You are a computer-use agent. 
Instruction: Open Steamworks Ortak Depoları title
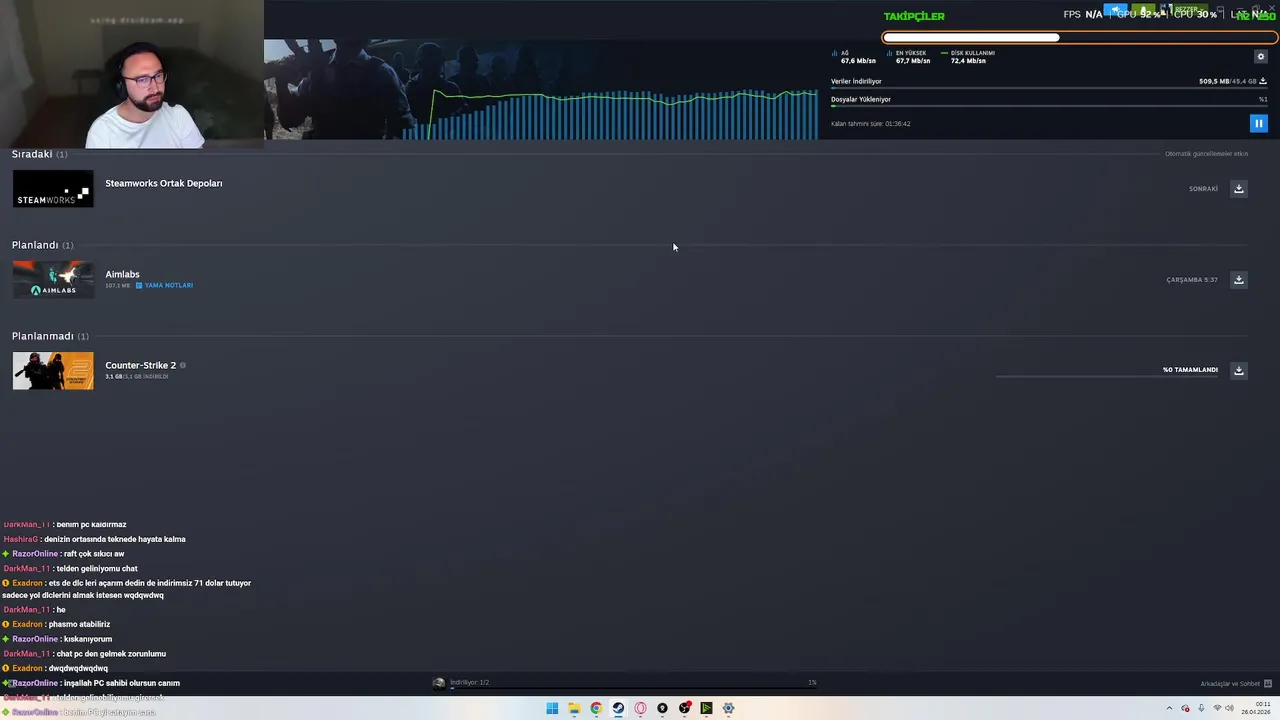(x=164, y=183)
